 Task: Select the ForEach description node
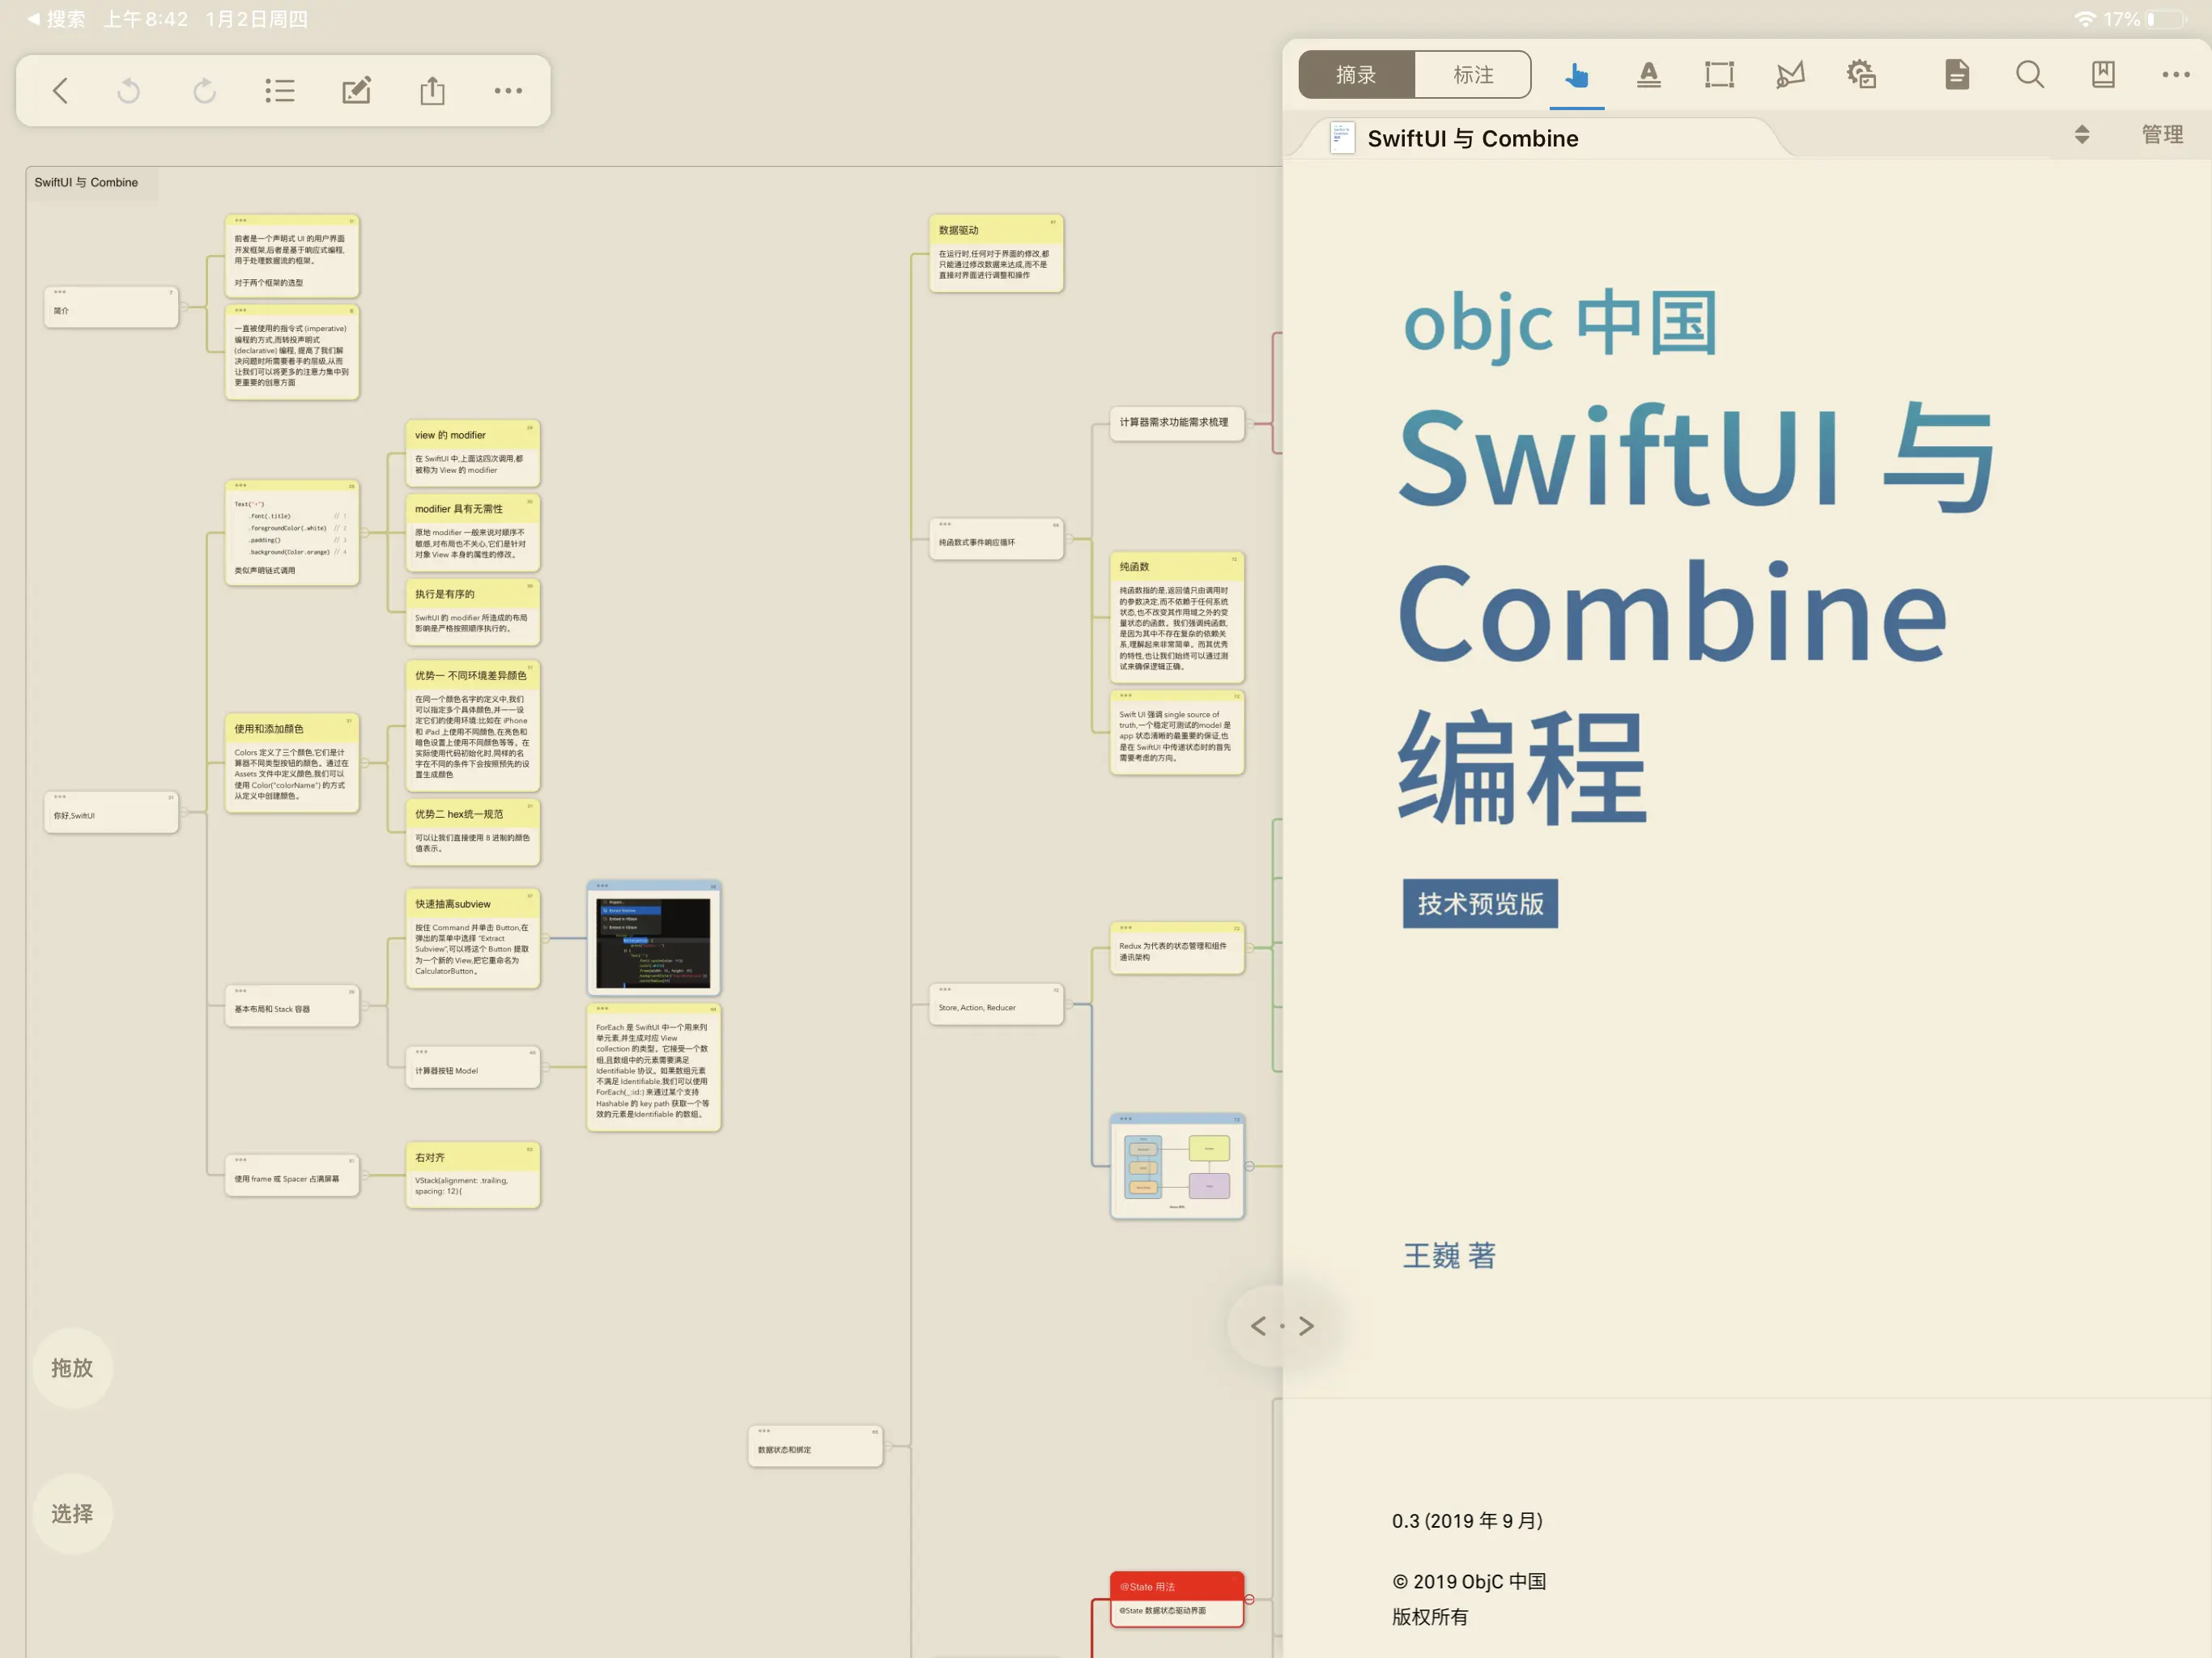coord(654,1068)
